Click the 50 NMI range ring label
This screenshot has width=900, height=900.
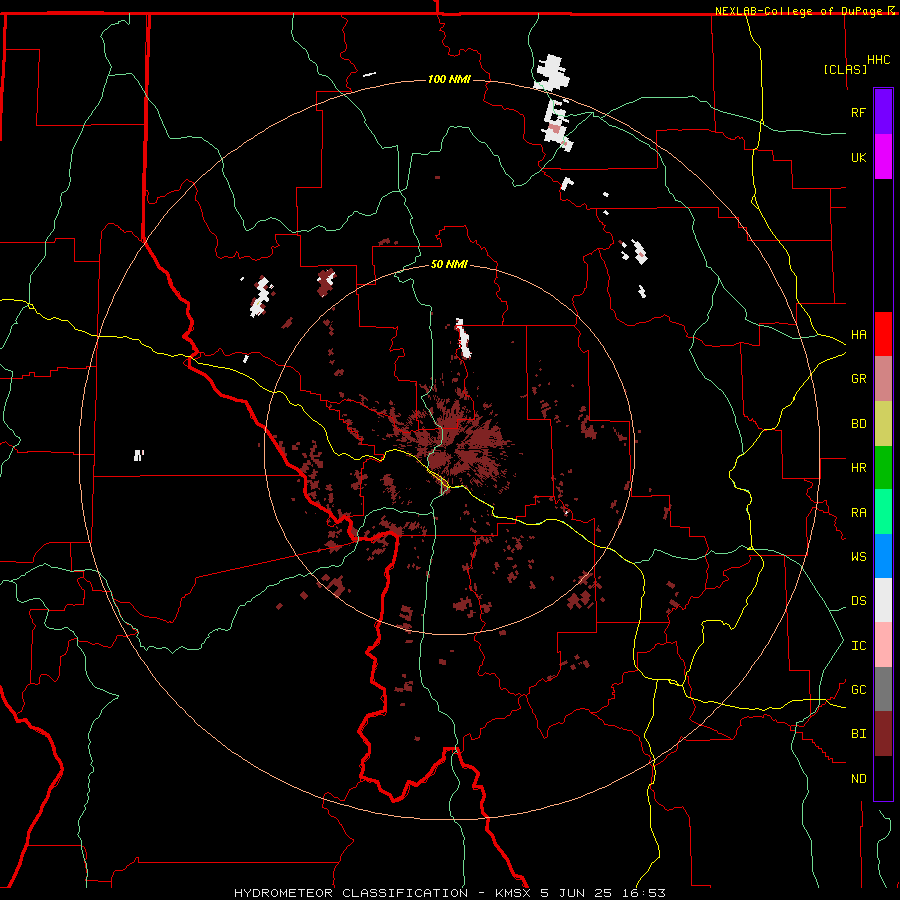449,264
